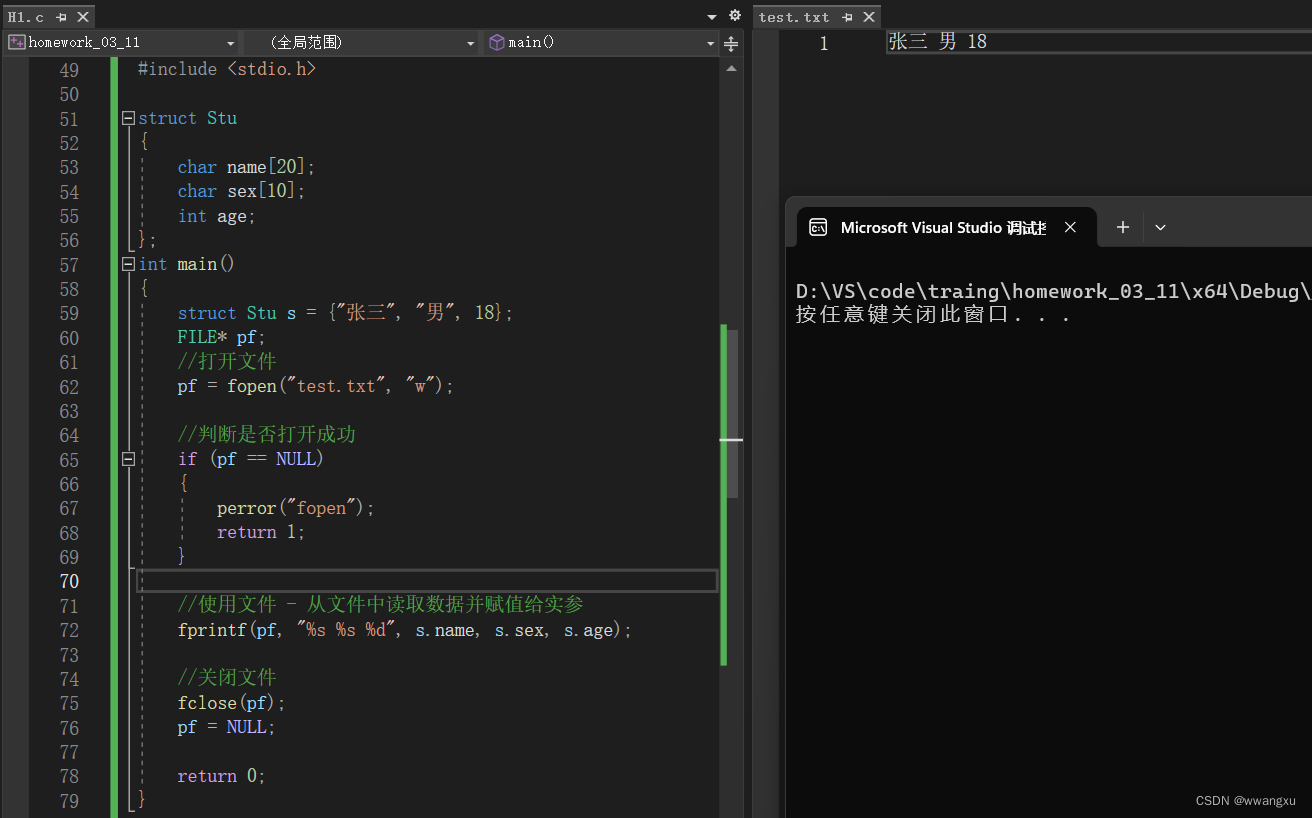Collapse the struct Stu block

click(x=128, y=118)
